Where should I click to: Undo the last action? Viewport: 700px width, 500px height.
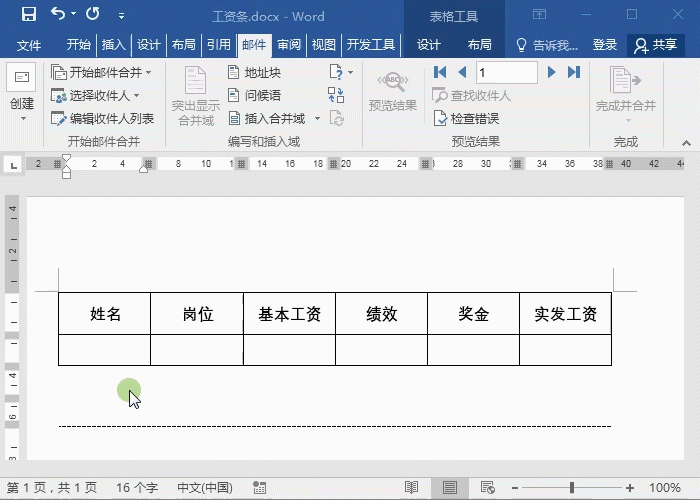(x=58, y=14)
